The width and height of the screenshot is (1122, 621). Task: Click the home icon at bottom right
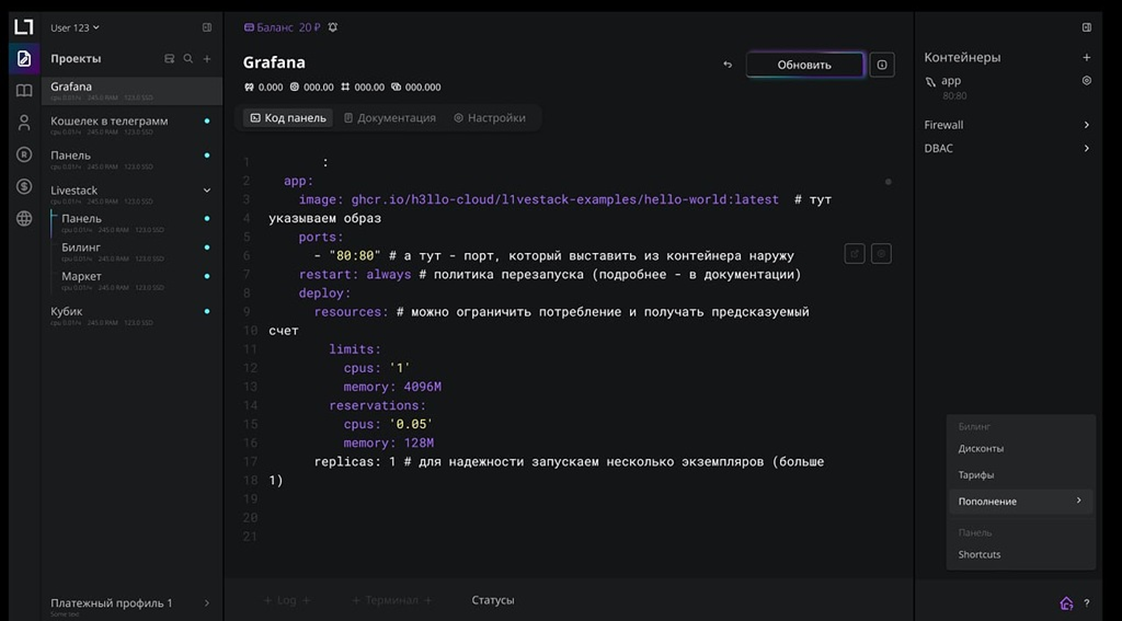click(x=1066, y=603)
